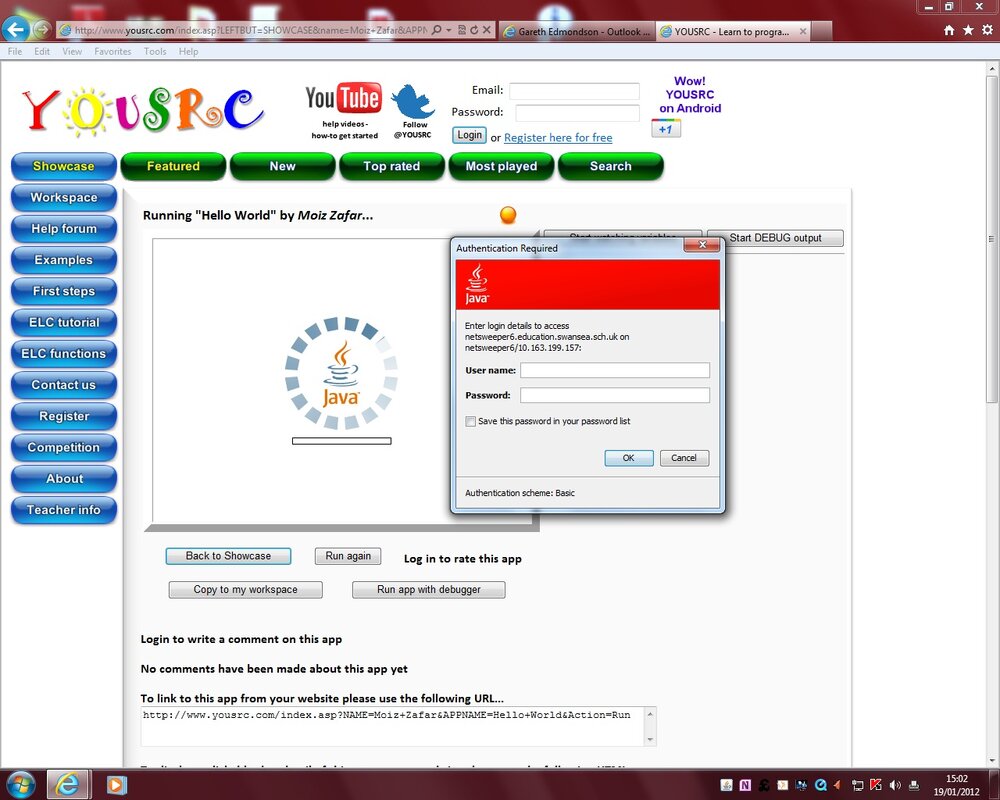Open Contact us from the sidebar
The width and height of the screenshot is (1000, 800).
(64, 385)
